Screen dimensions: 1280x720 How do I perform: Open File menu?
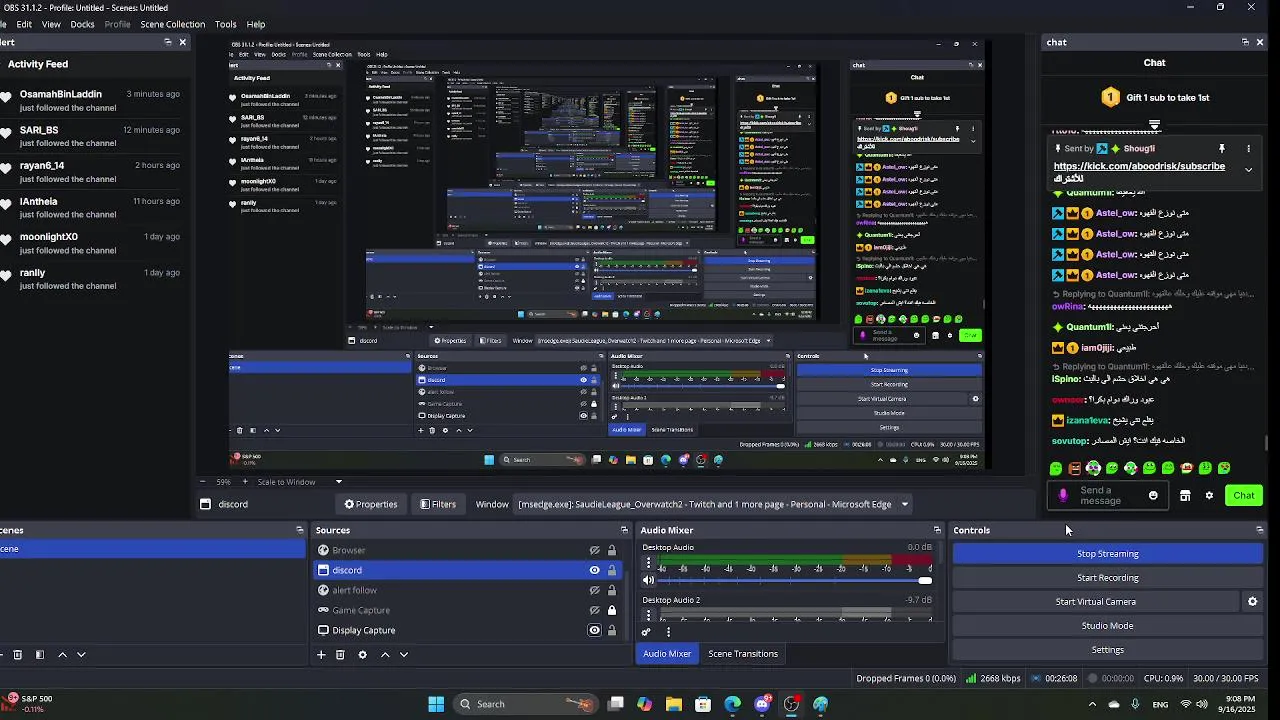pyautogui.click(x=2, y=24)
